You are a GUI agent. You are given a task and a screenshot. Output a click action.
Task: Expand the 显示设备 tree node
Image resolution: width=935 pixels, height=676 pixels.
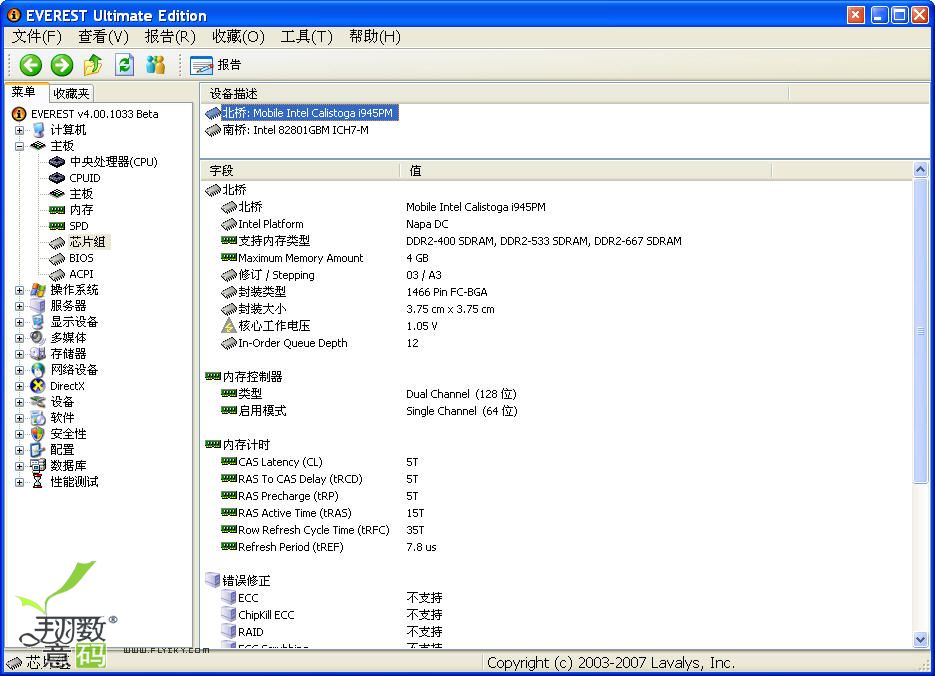(20, 323)
